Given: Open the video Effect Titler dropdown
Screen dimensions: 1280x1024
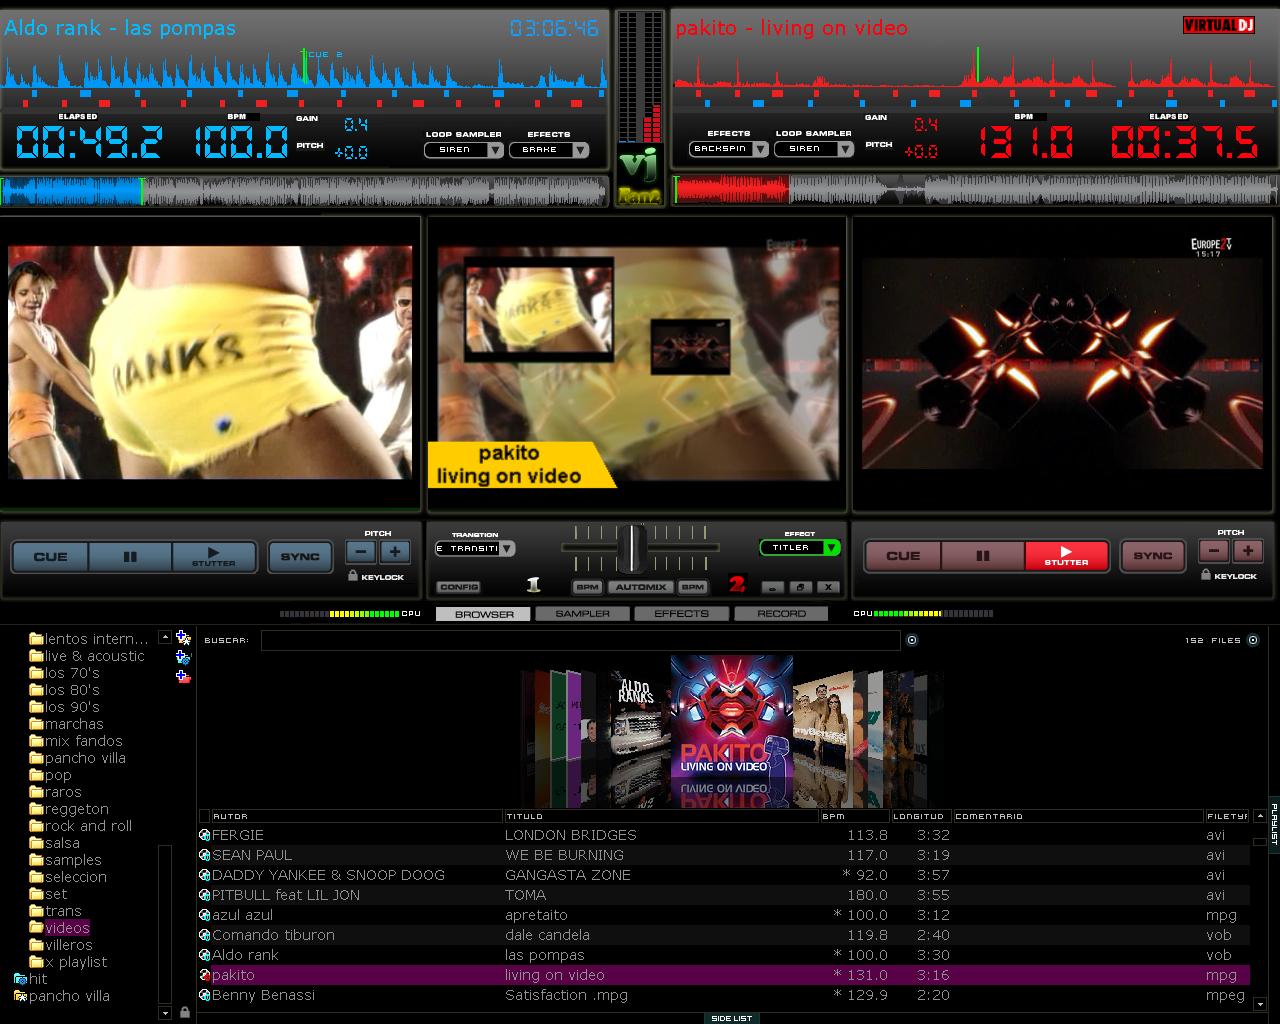Looking at the screenshot, I should pos(800,547).
